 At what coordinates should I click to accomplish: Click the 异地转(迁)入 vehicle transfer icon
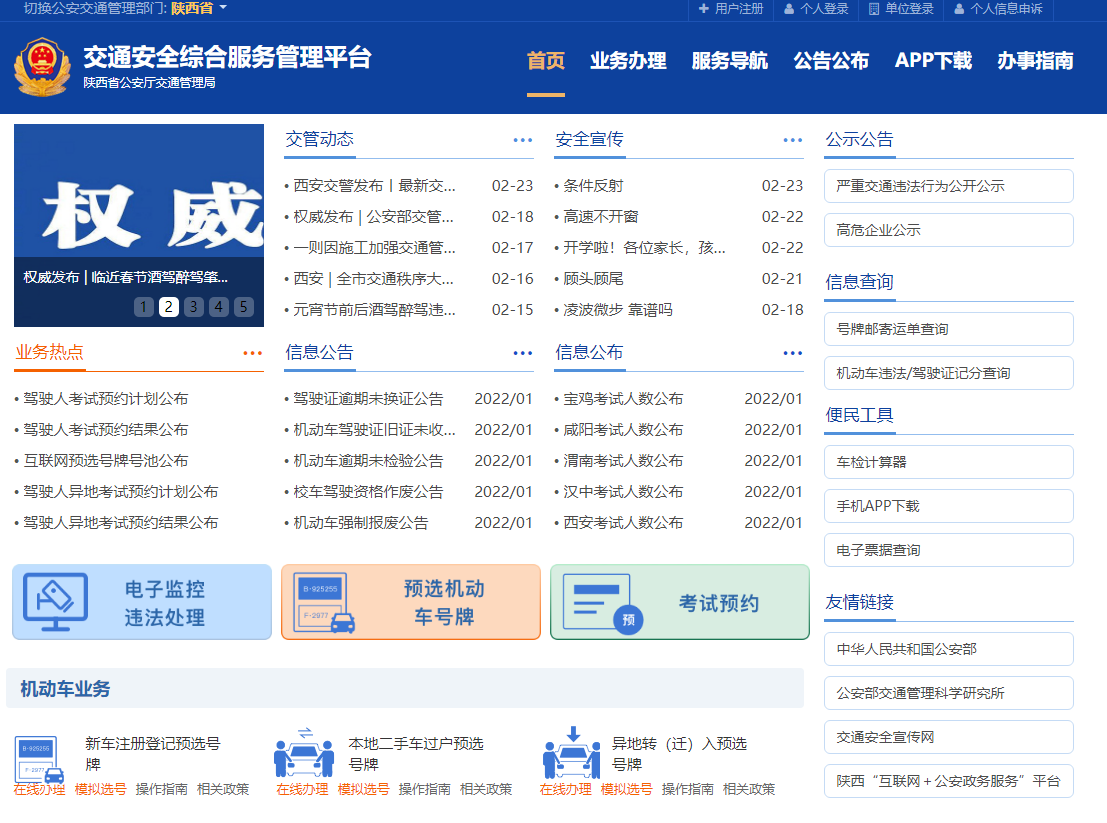tap(571, 754)
